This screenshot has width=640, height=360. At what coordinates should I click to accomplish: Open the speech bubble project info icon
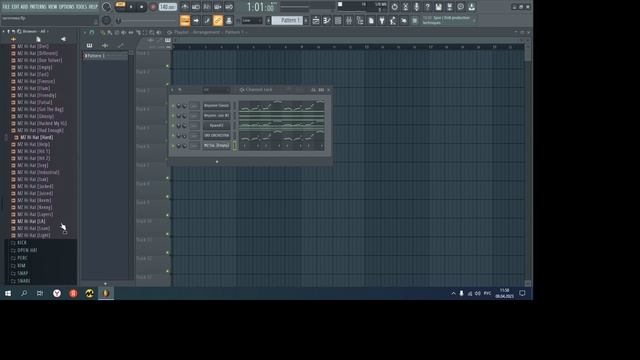click(x=460, y=7)
